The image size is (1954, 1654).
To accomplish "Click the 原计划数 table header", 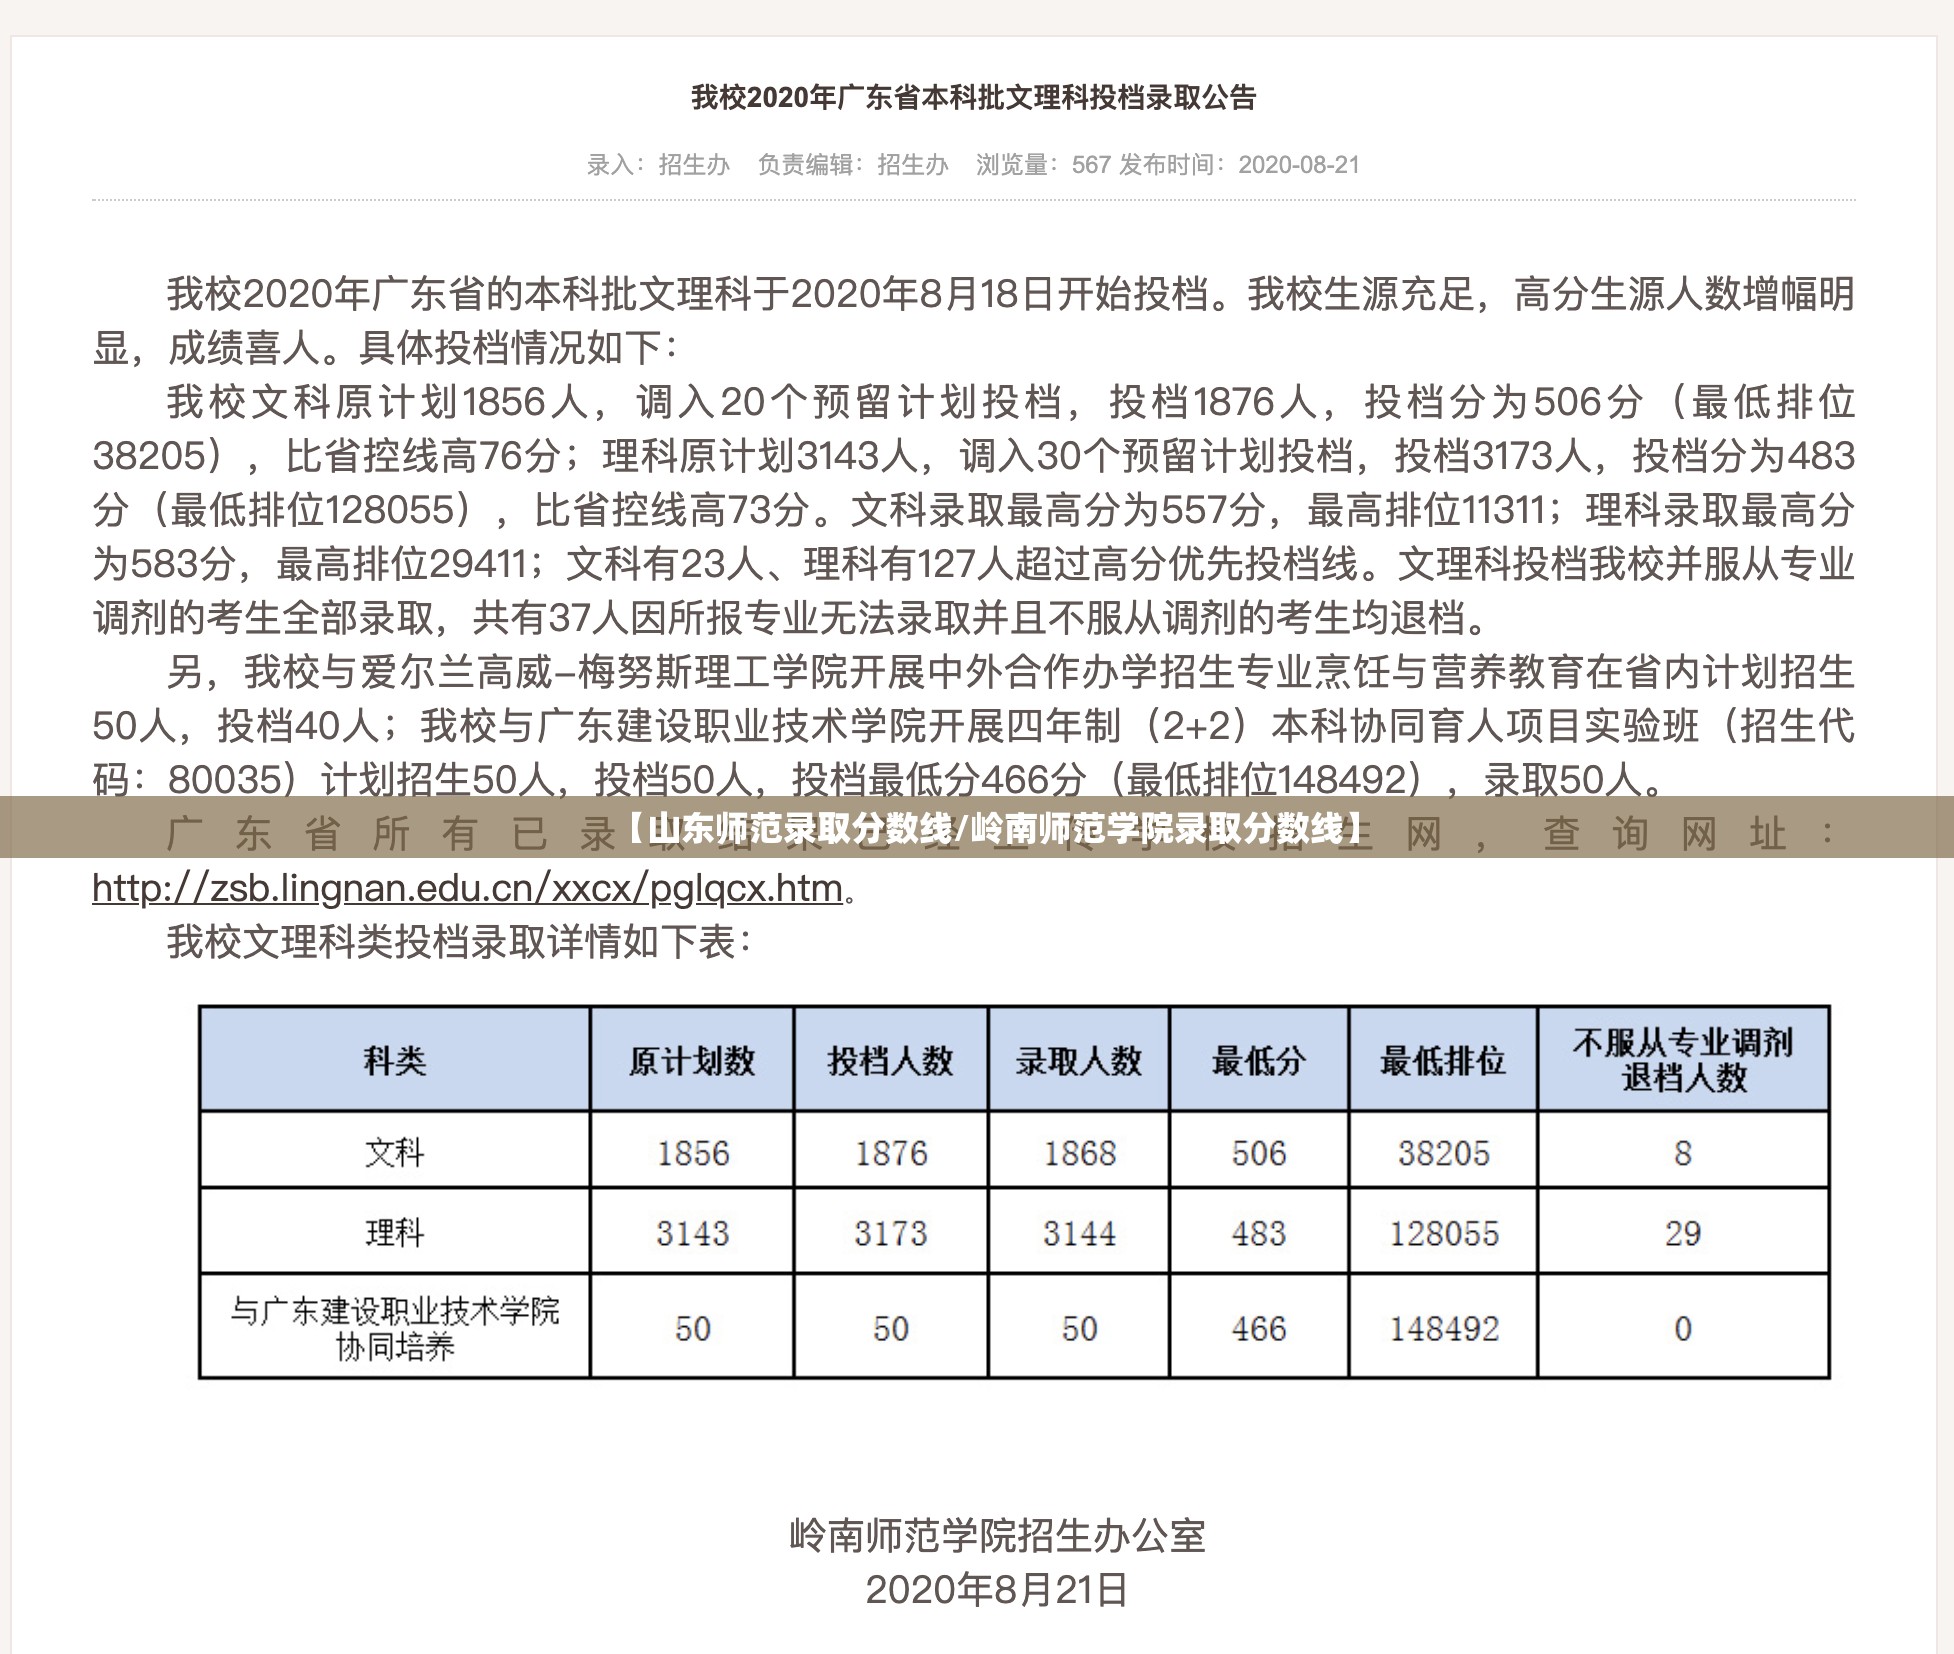I will coord(692,1060).
